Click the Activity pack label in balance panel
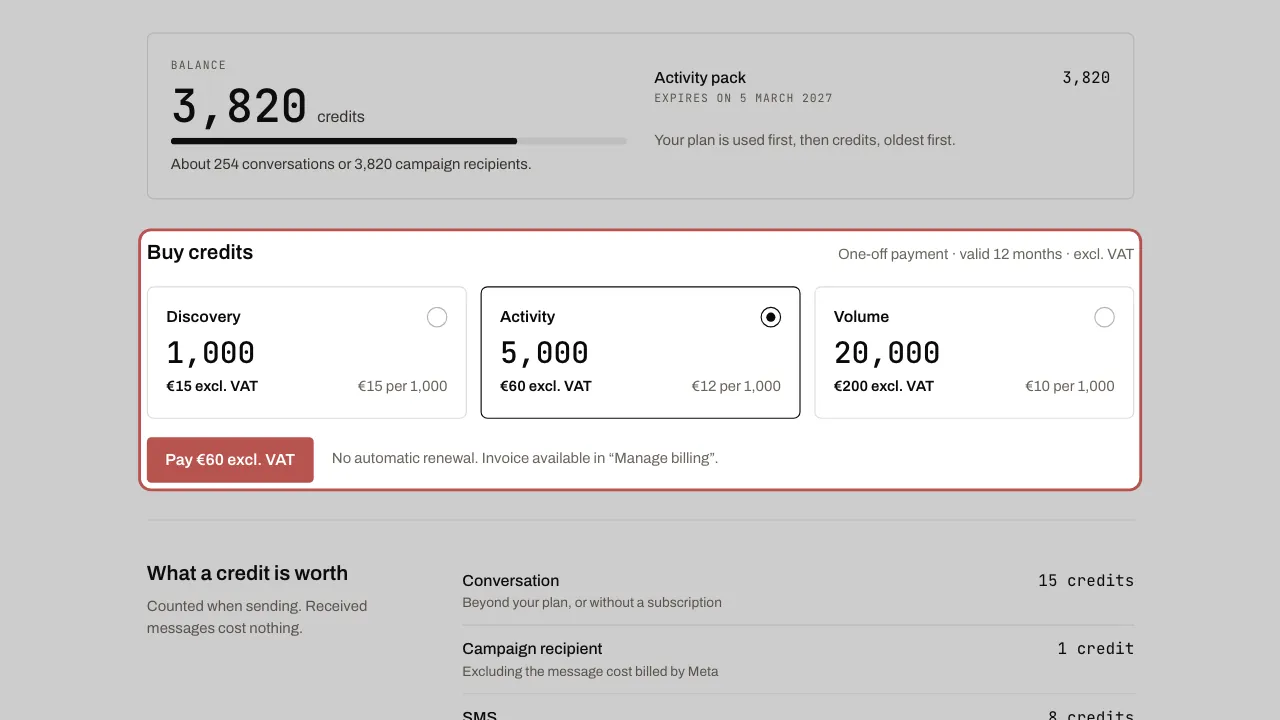This screenshot has height=720, width=1280. pos(700,78)
